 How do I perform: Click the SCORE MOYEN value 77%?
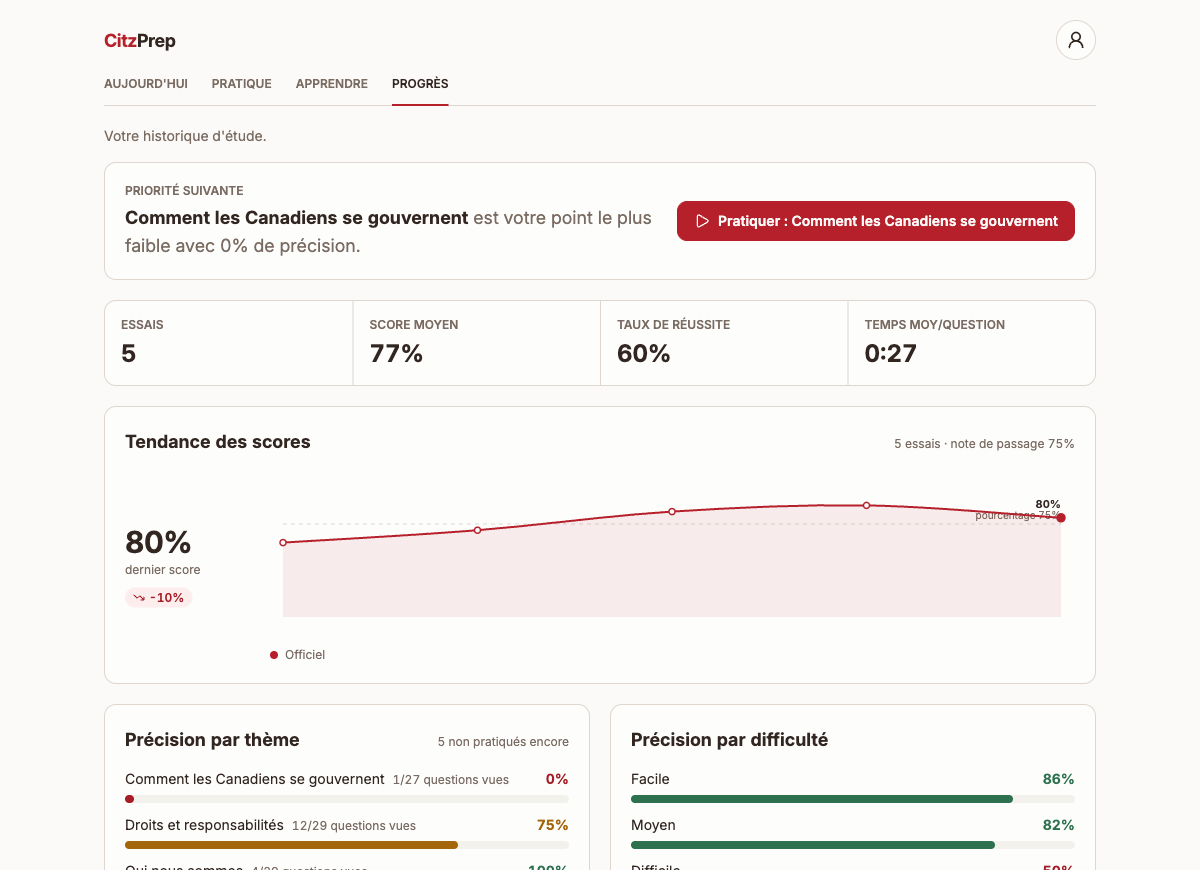pos(396,353)
